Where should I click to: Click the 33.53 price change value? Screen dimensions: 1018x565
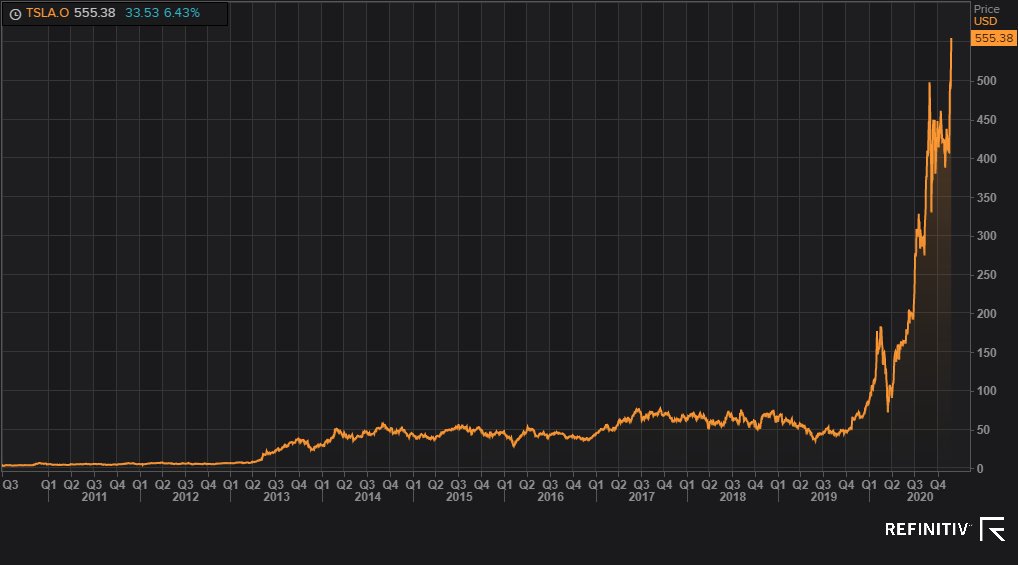[x=141, y=13]
